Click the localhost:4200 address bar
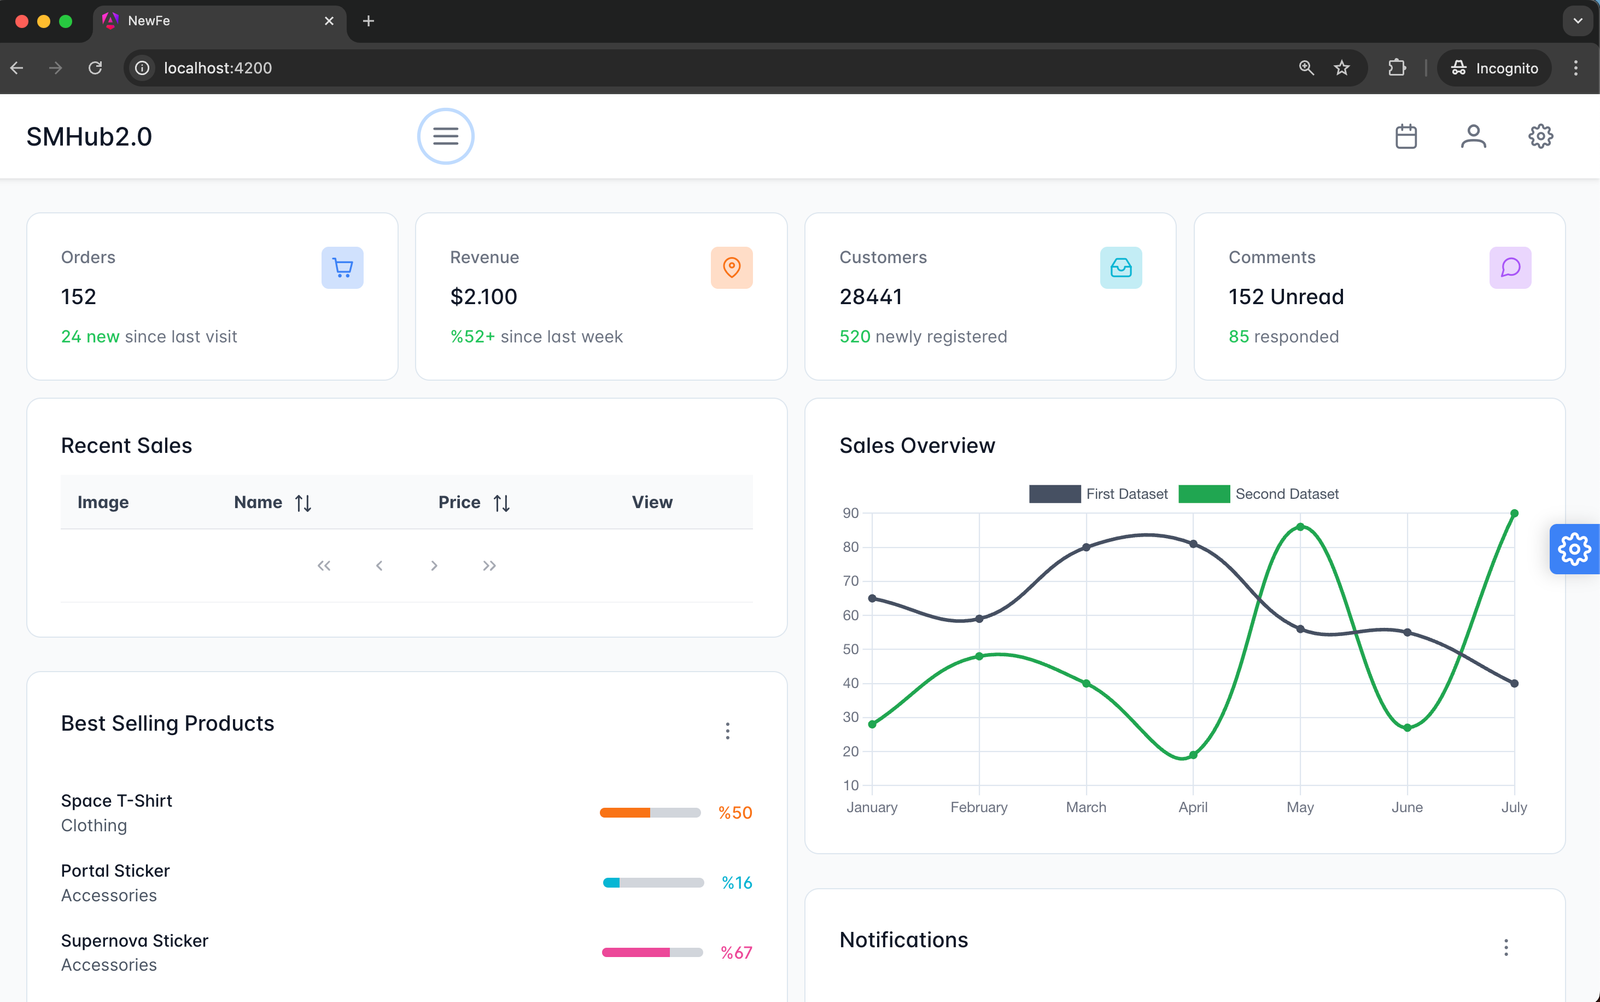This screenshot has height=1002, width=1600. (700, 68)
